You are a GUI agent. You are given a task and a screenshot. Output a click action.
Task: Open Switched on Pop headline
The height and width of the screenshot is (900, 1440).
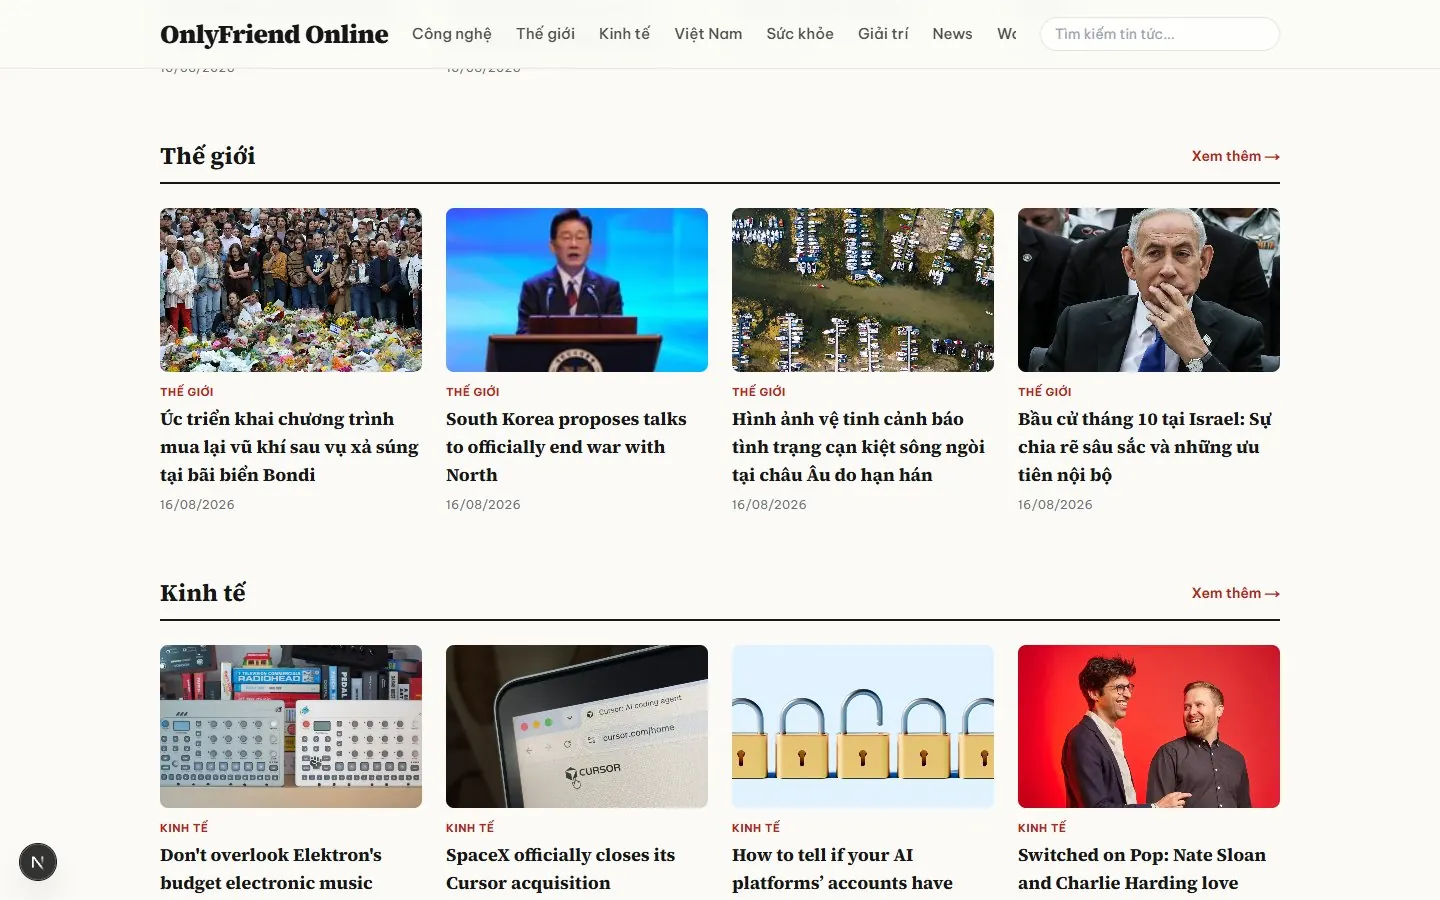pos(1142,869)
